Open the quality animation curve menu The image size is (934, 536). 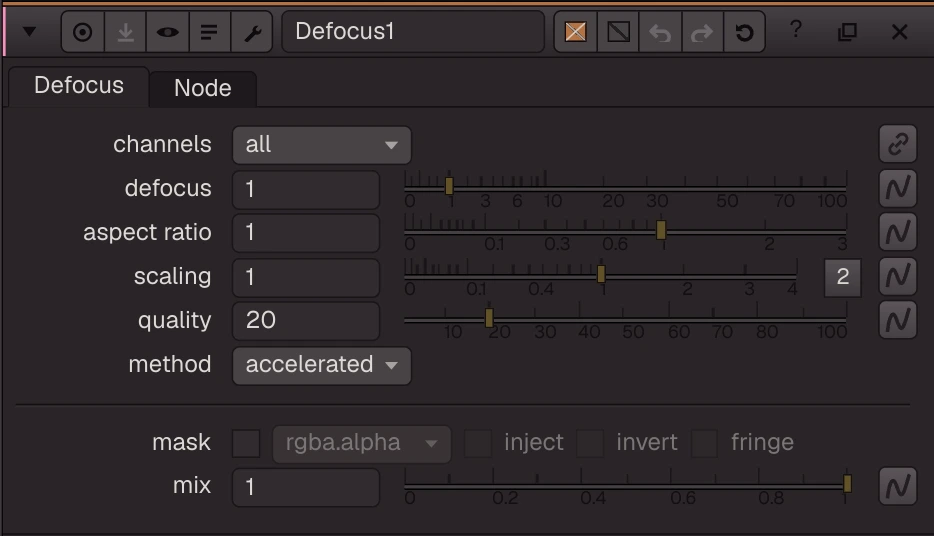click(898, 320)
